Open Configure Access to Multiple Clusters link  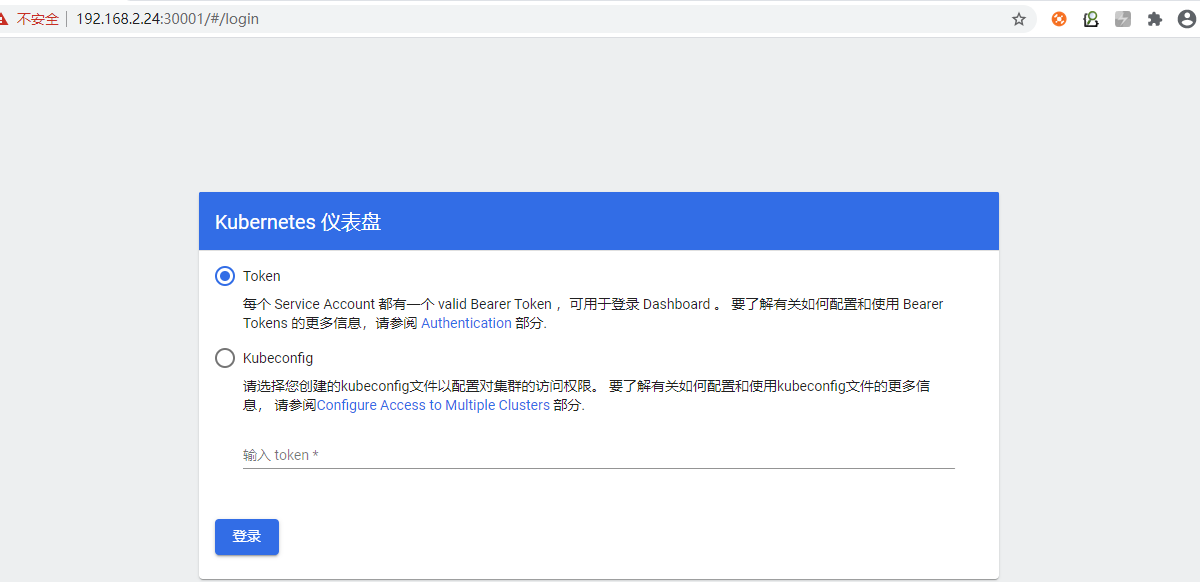tap(433, 405)
